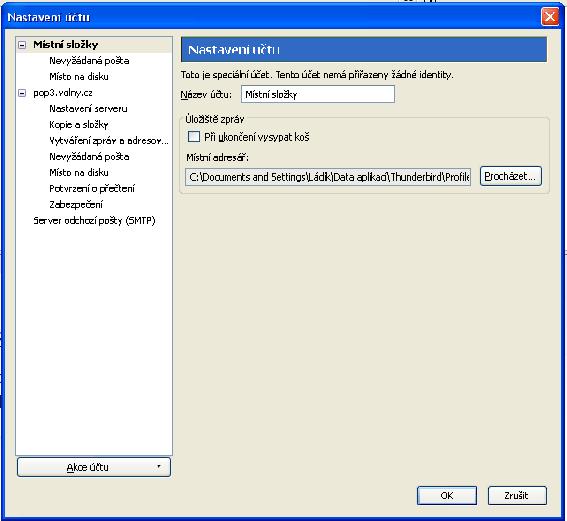Confirm settings with the OK button
Image resolution: width=567 pixels, height=521 pixels.
(447, 495)
